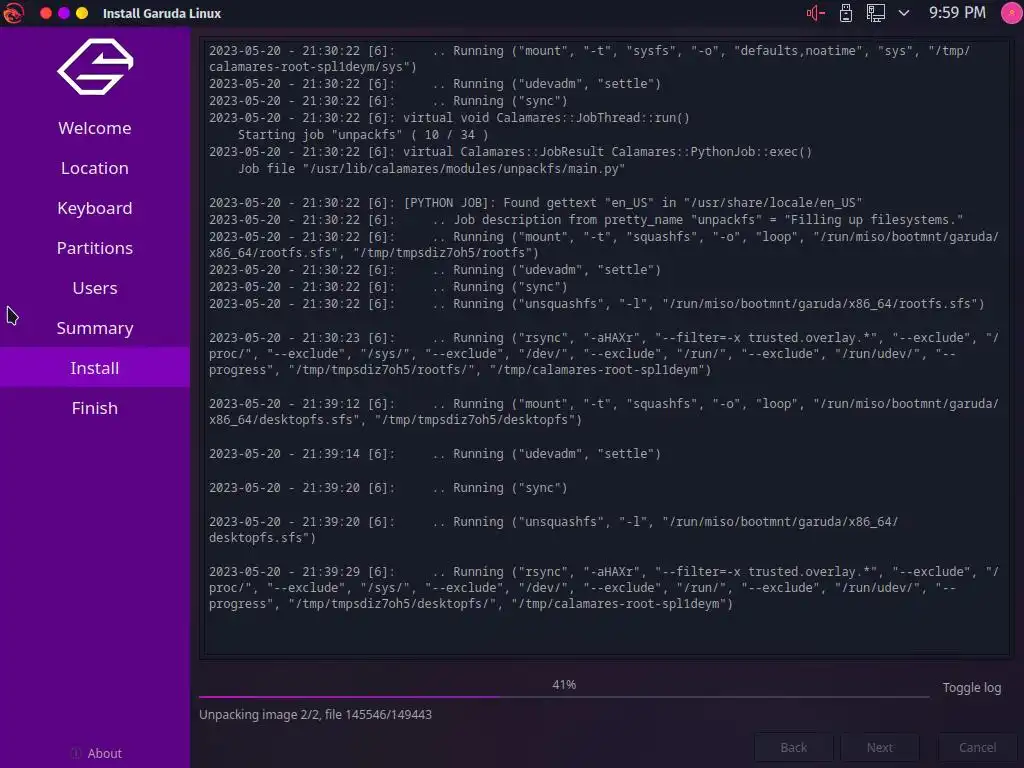Open the clock showing 9:59 PM
Viewport: 1024px width, 768px height.
click(x=957, y=12)
